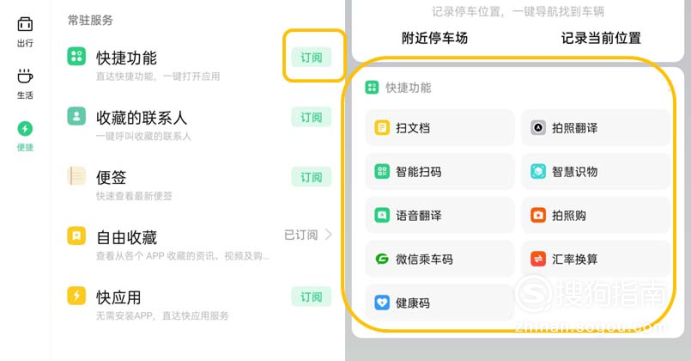
Task: Subscribe to 收藏的联系人 service
Action: (311, 117)
